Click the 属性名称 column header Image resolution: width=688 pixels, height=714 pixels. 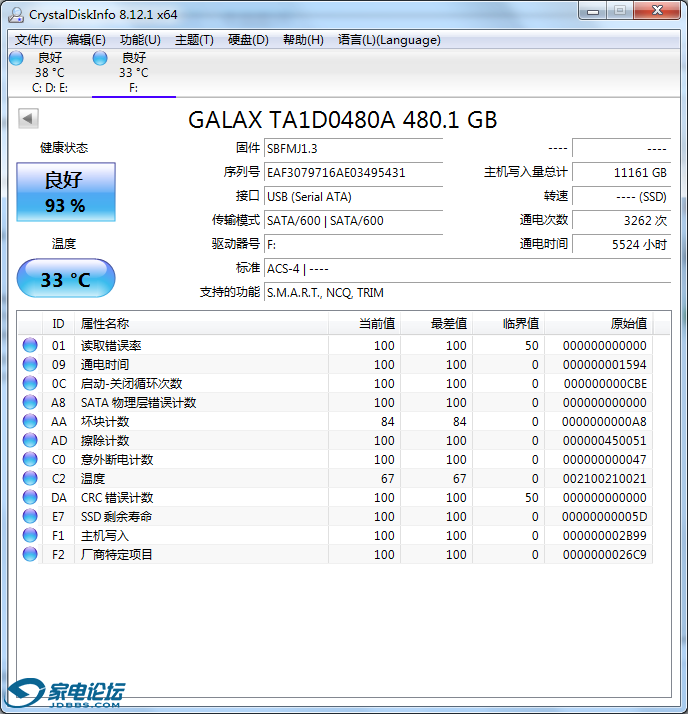(201, 324)
